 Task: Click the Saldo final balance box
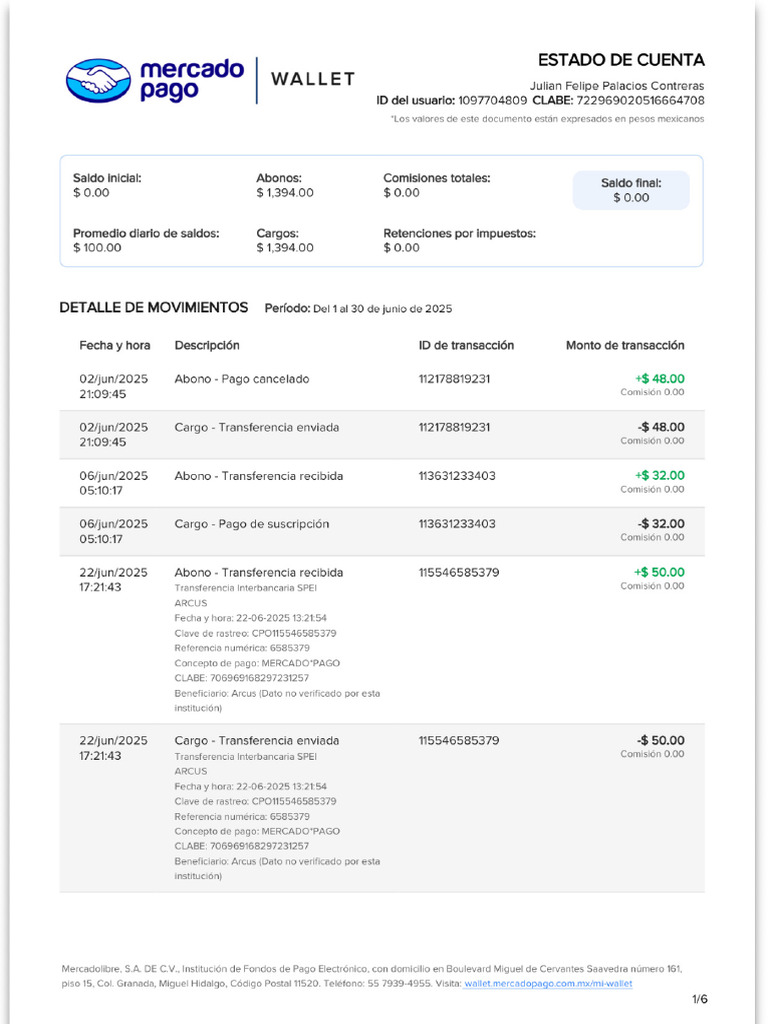pos(631,190)
